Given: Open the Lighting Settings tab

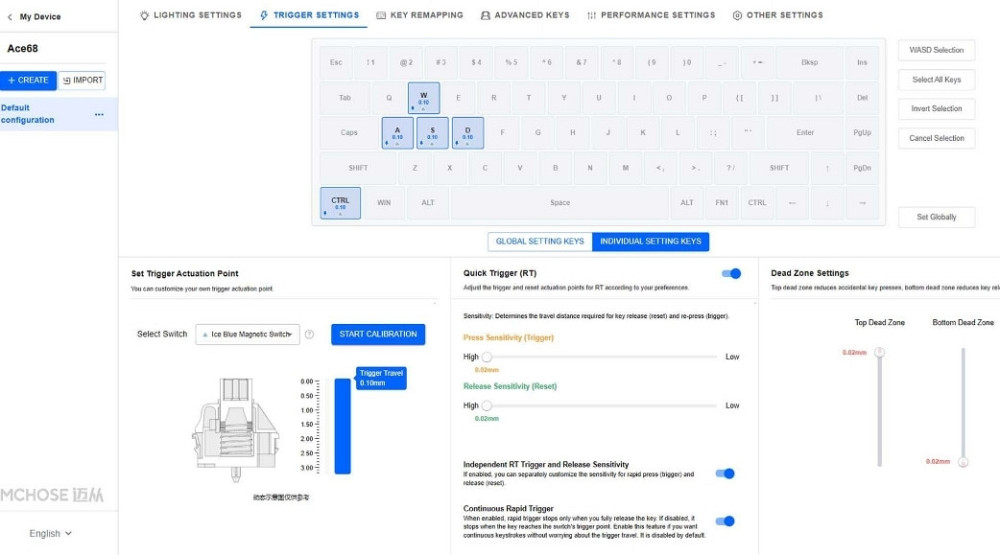Looking at the screenshot, I should click(x=190, y=15).
